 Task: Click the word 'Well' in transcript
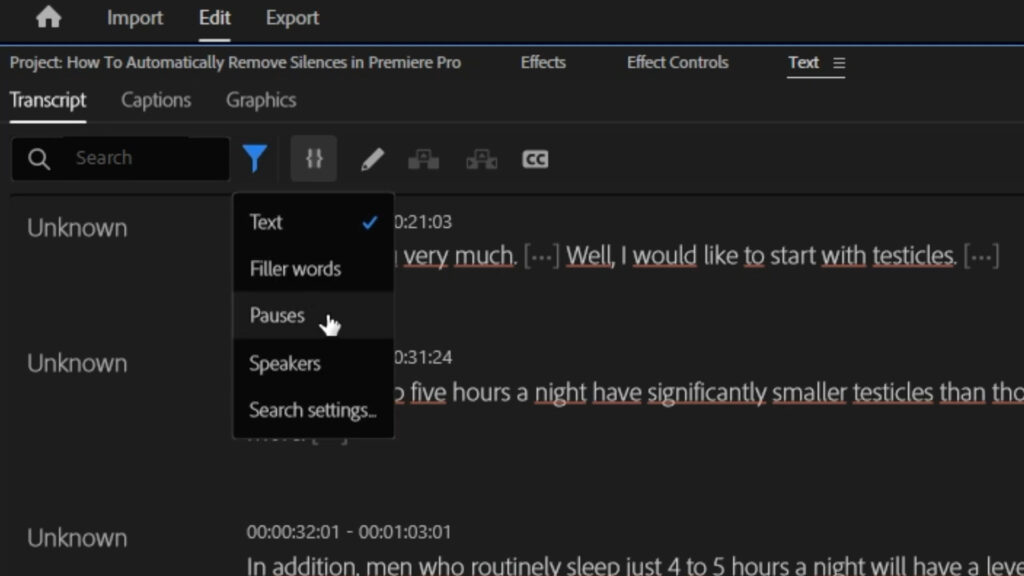(589, 255)
